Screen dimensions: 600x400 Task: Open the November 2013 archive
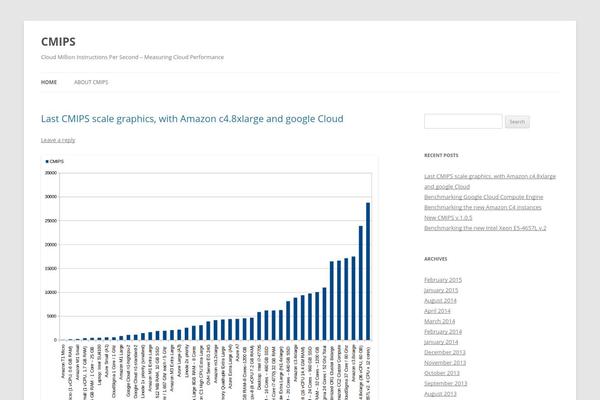[445, 363]
